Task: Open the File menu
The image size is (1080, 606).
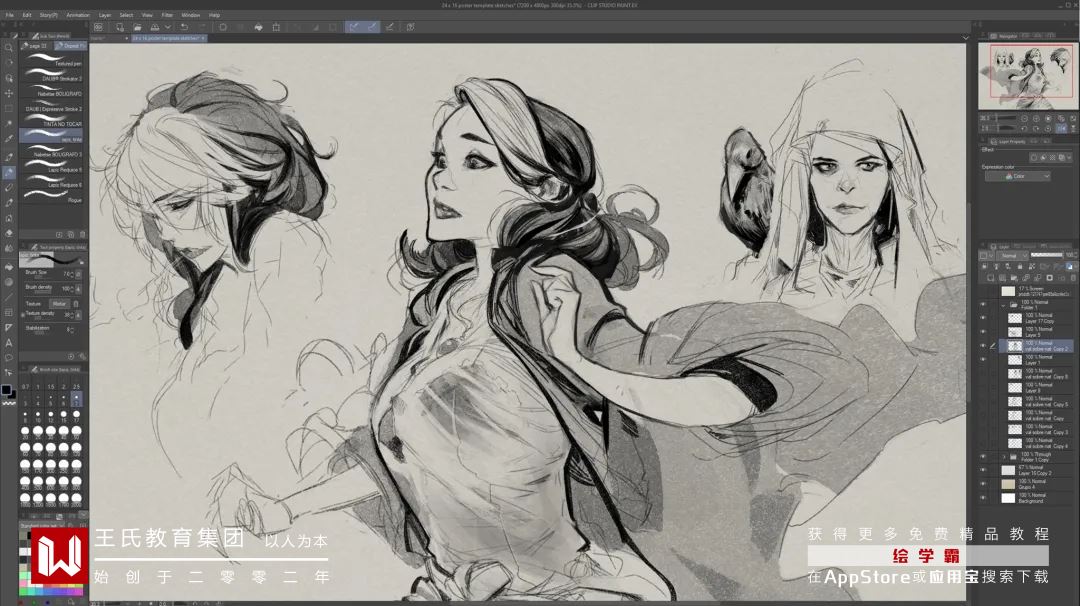Action: pyautogui.click(x=10, y=14)
